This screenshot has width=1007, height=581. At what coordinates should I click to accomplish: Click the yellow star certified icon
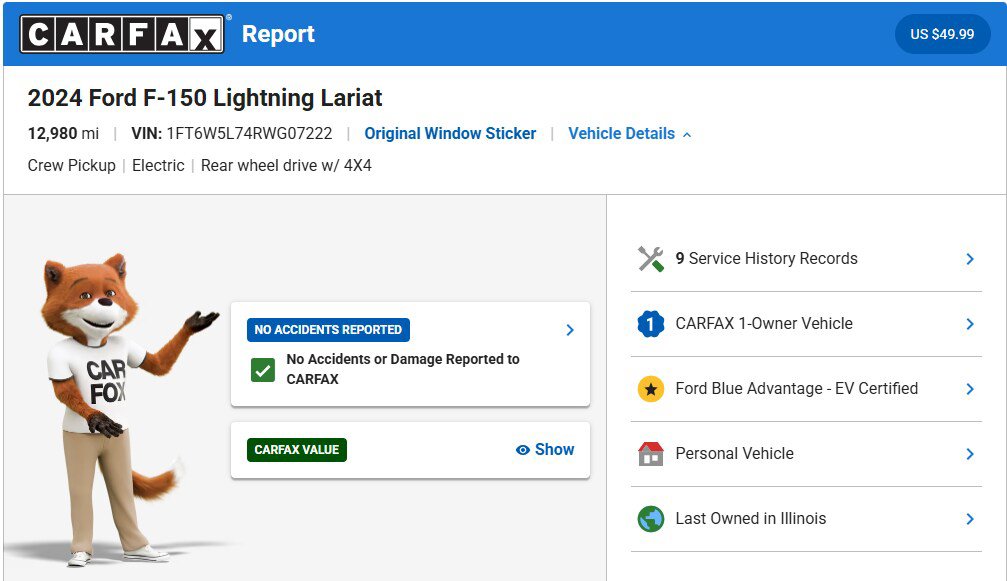point(651,388)
